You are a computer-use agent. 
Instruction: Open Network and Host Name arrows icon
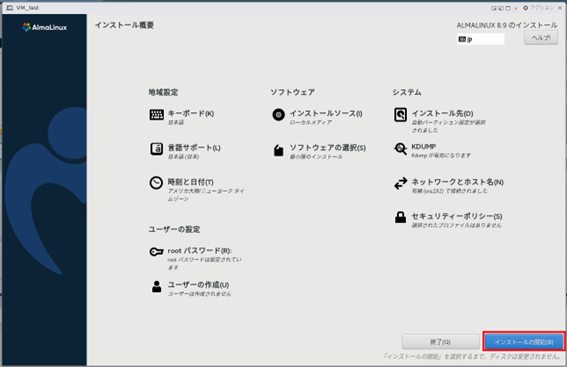pos(401,183)
